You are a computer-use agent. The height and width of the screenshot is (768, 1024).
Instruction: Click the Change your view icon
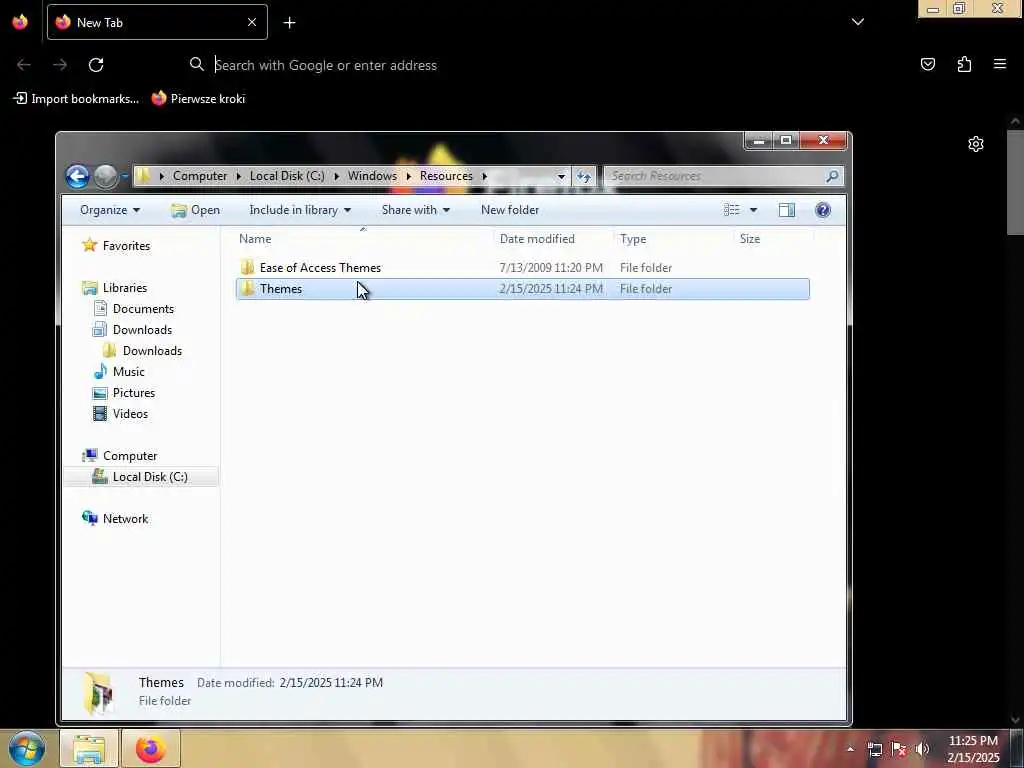click(731, 210)
